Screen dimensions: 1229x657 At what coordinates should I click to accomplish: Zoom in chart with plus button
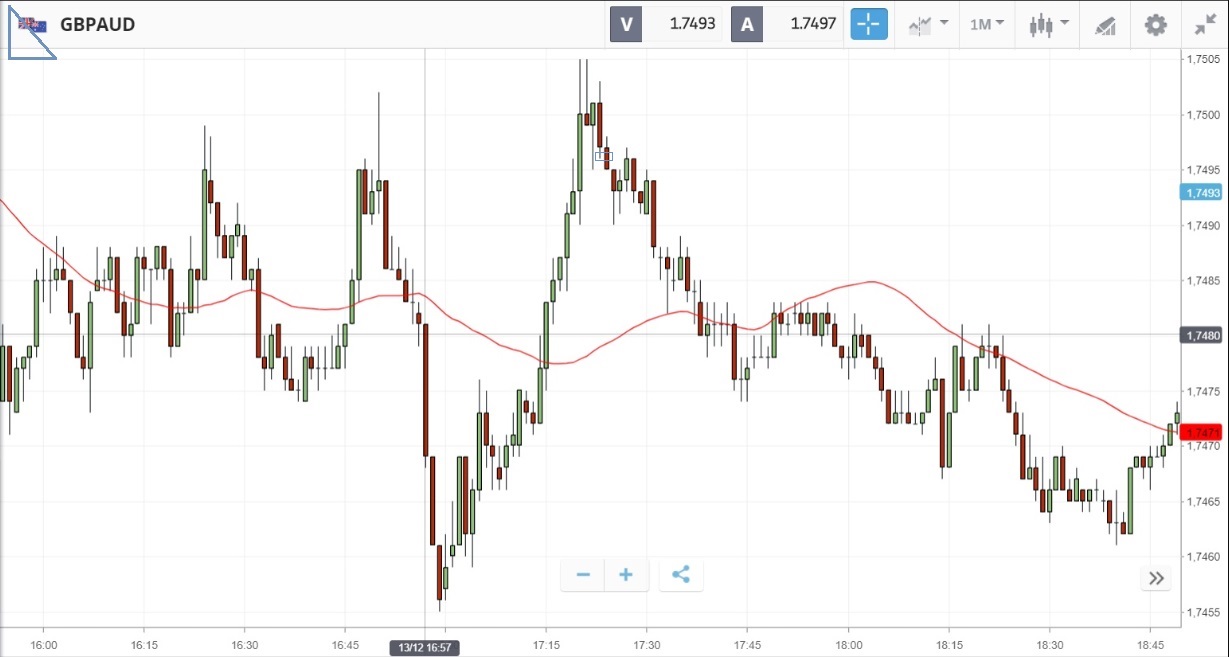[x=626, y=575]
